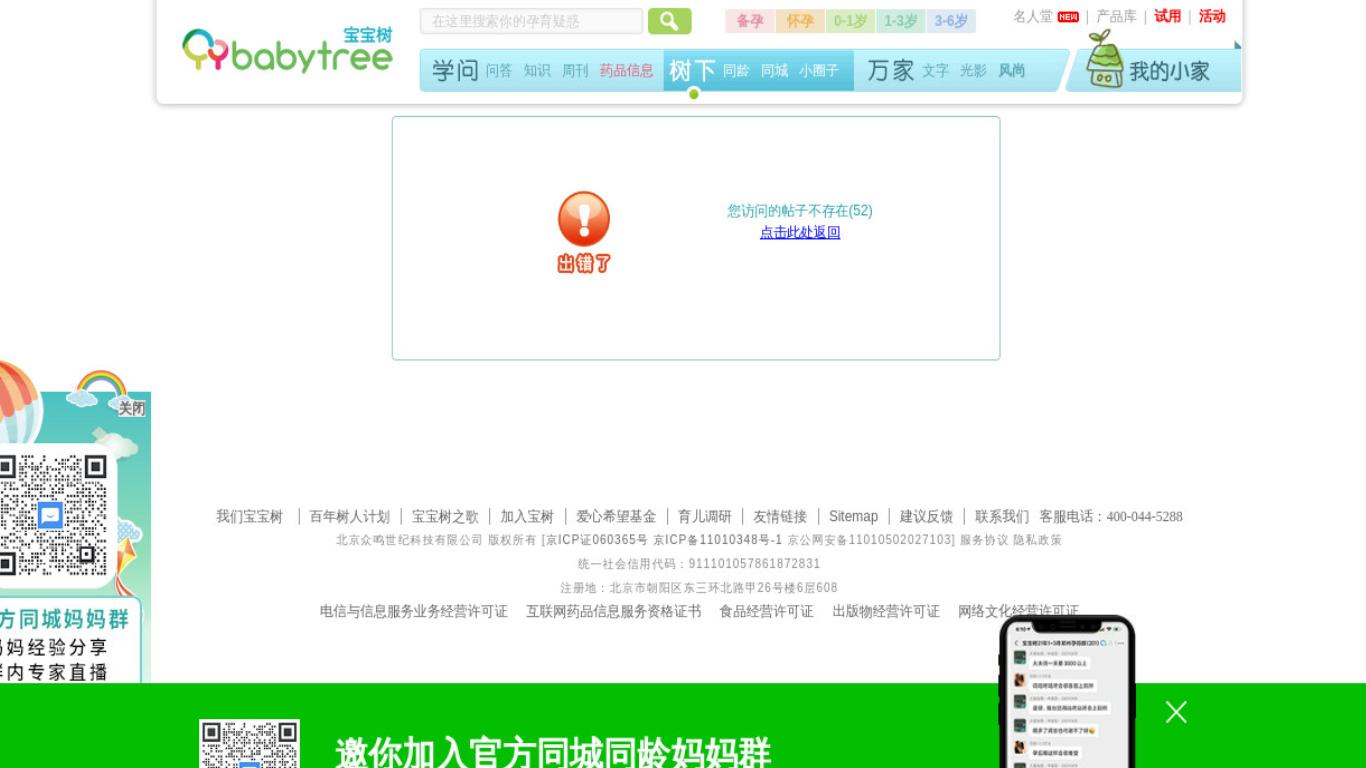This screenshot has height=768, width=1366.
Task: Close the left QR code ad panel
Action: coord(132,408)
